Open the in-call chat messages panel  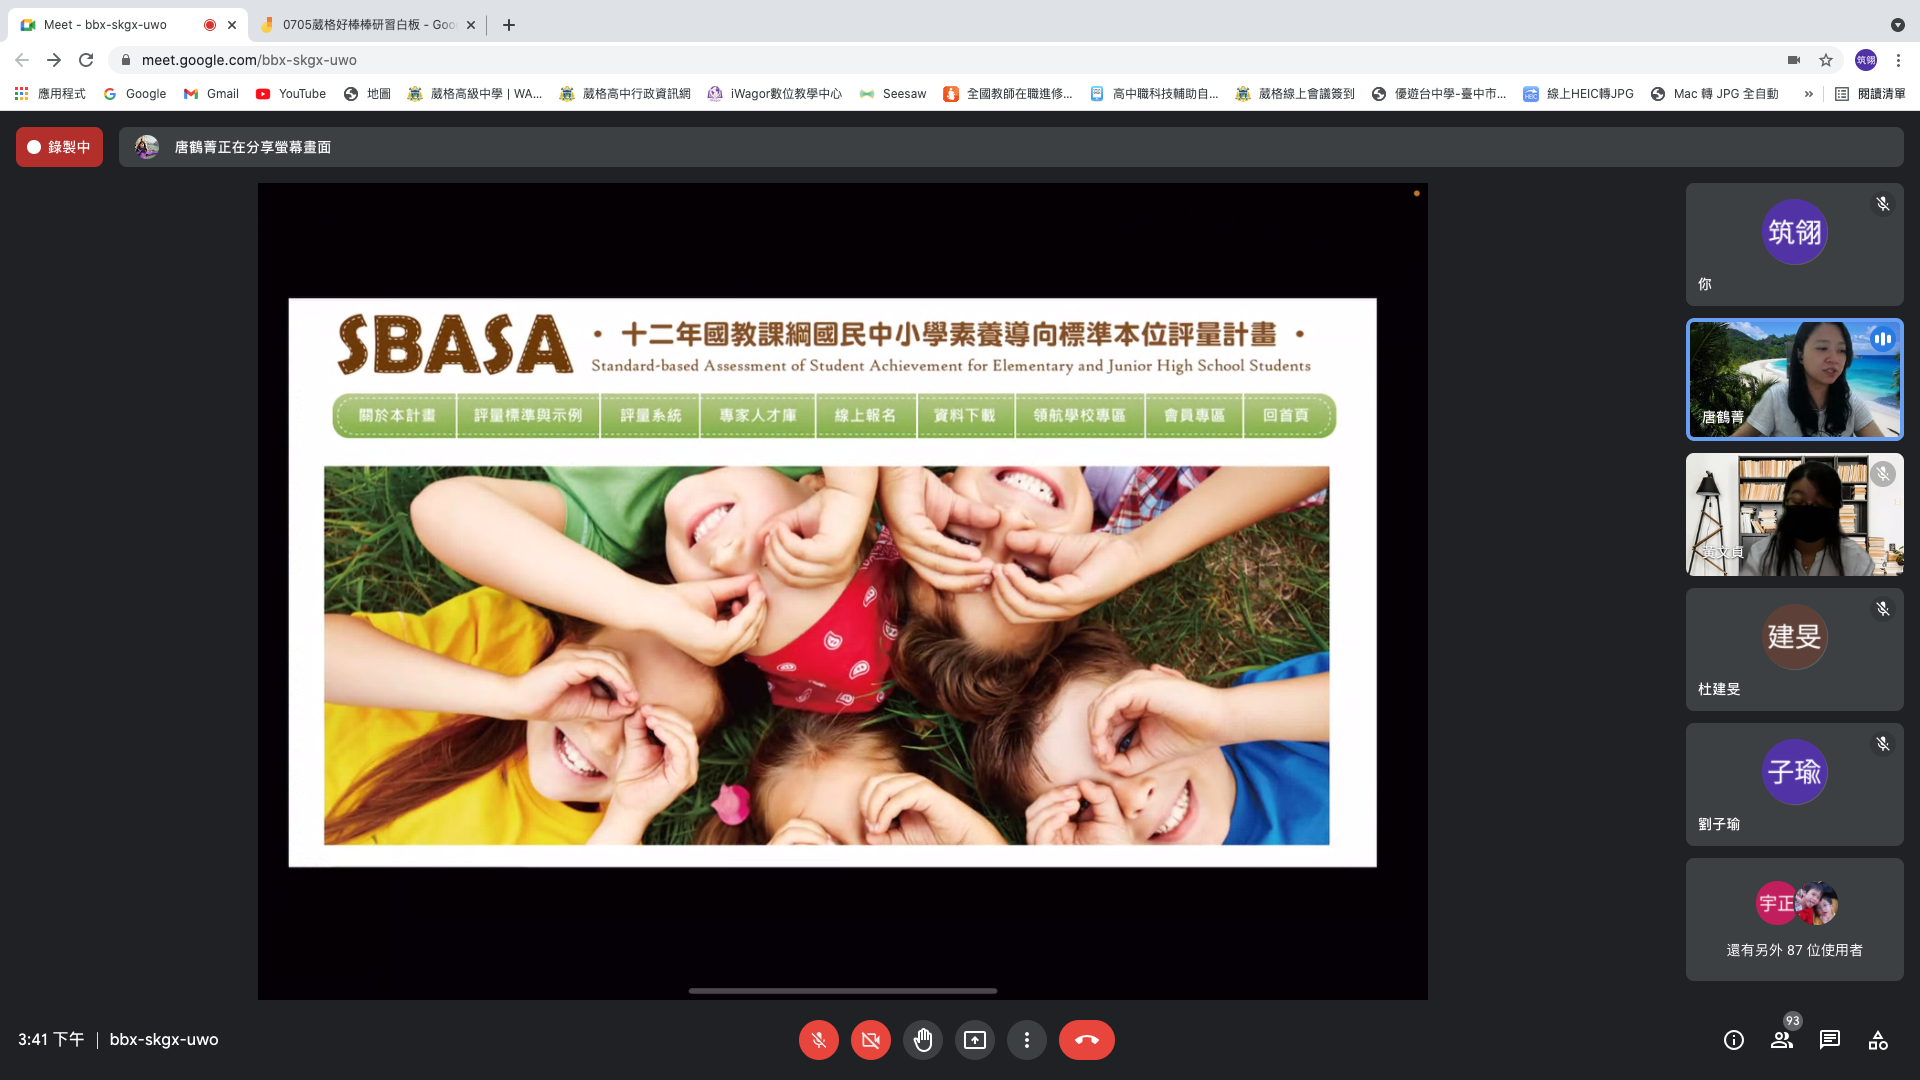click(1830, 1040)
